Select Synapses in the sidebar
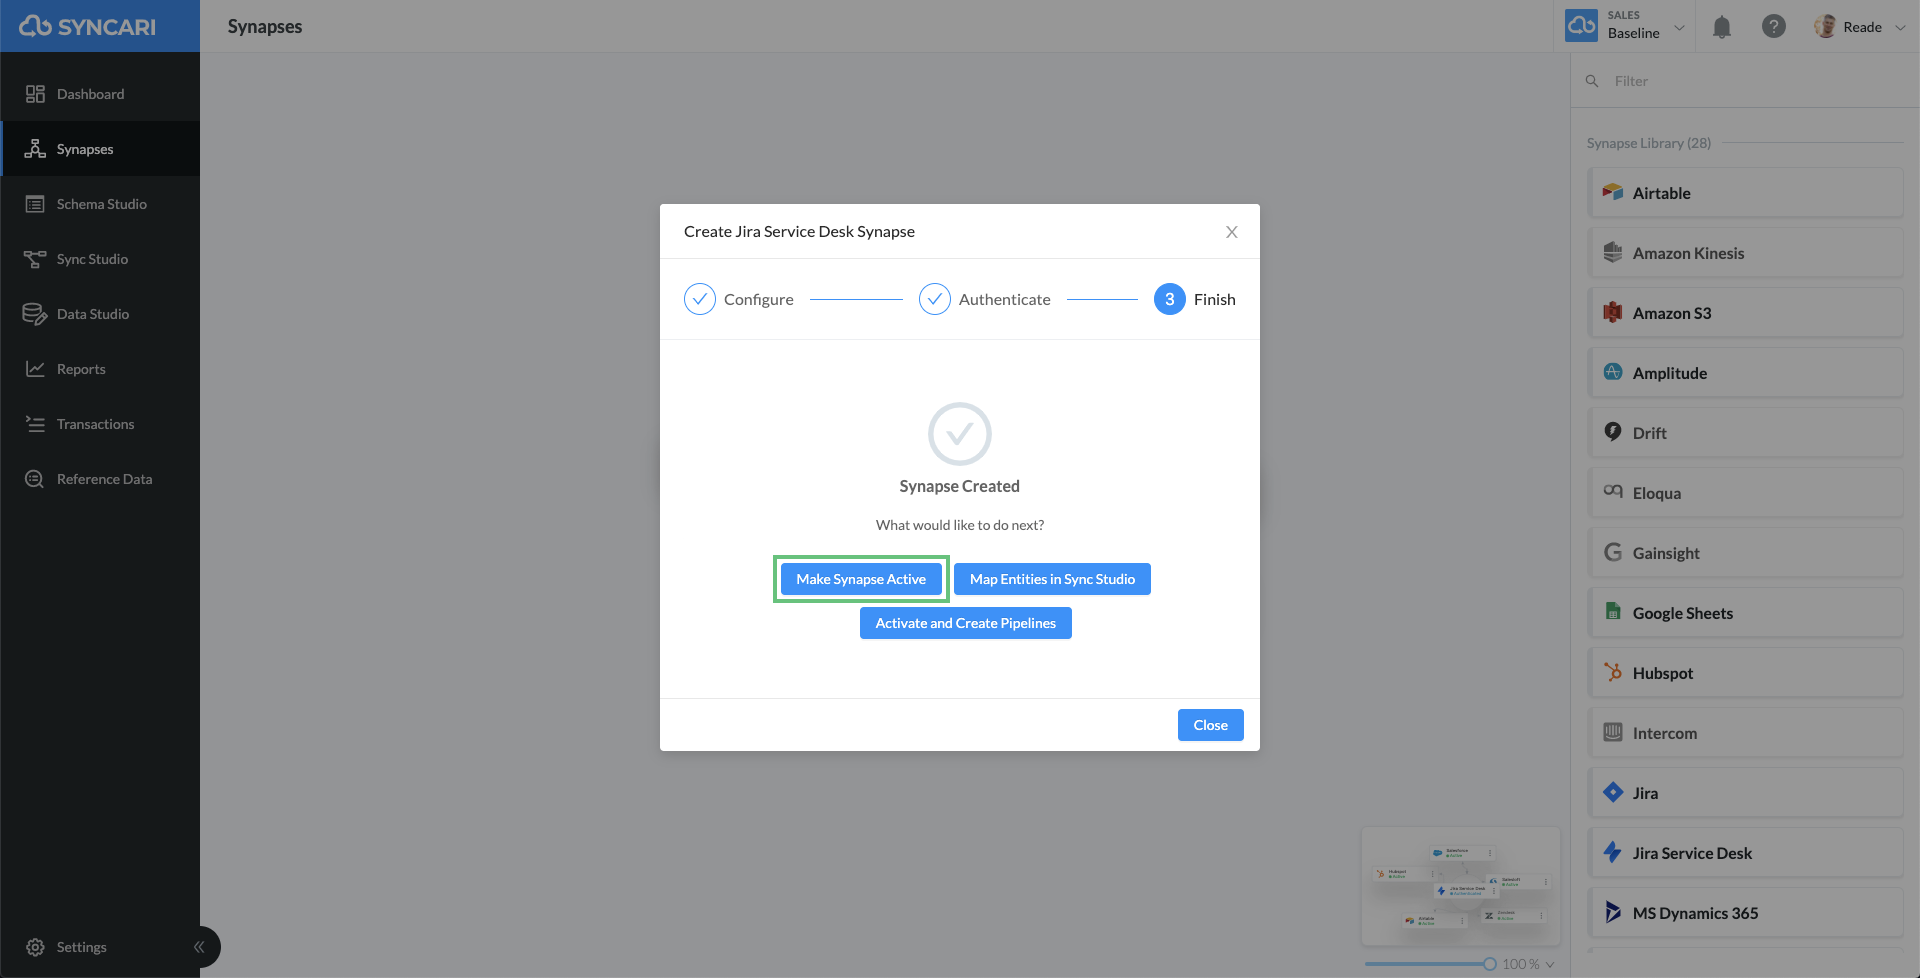1920x978 pixels. coord(100,149)
